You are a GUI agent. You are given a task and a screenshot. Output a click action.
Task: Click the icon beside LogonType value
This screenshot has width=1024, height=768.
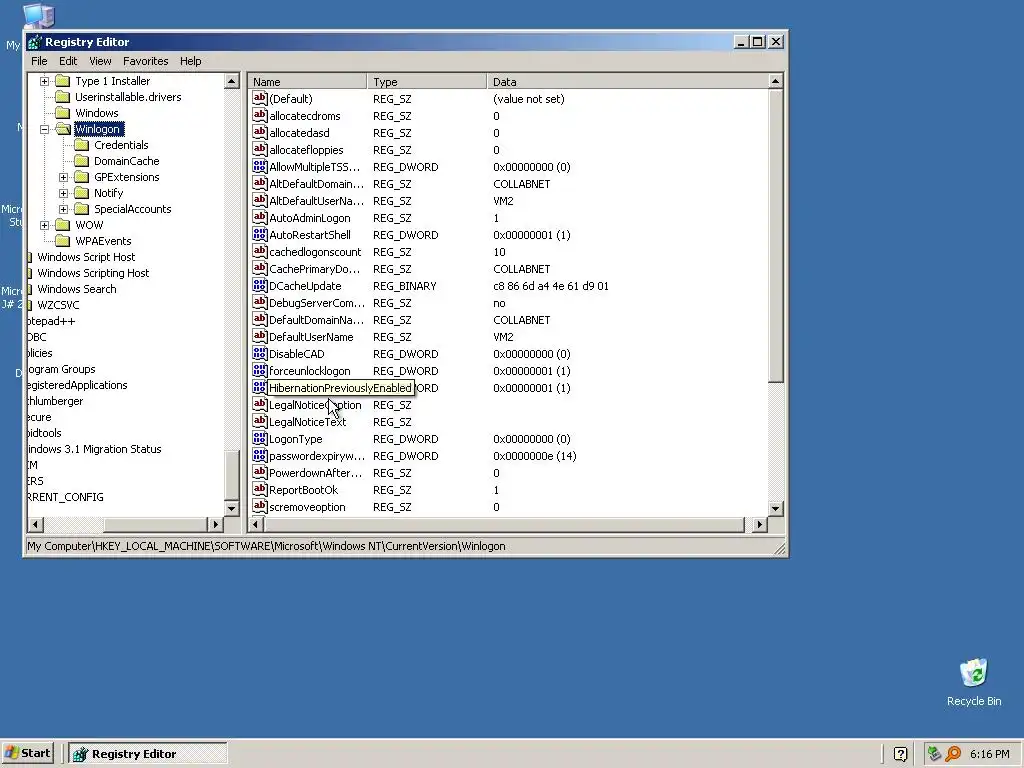point(259,438)
